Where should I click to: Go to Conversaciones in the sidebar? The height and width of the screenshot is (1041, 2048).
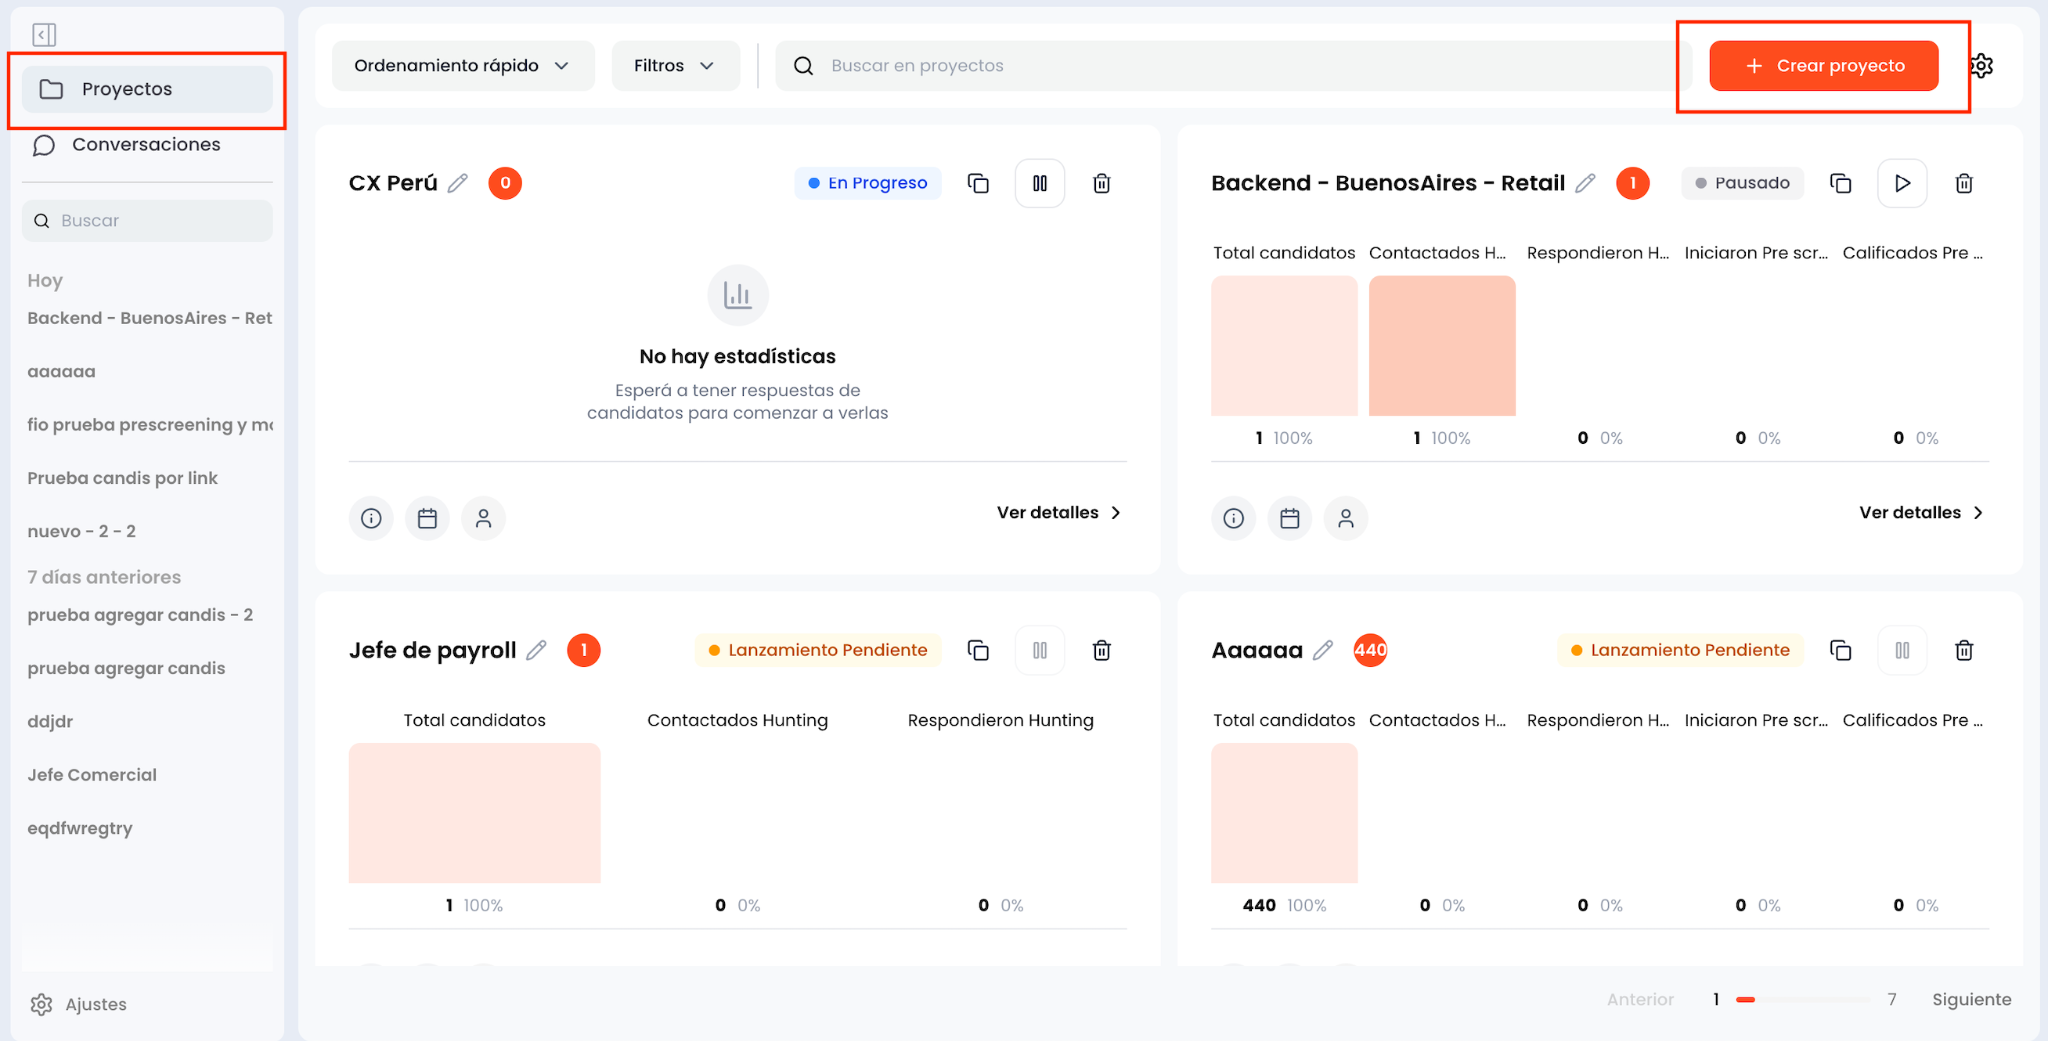pyautogui.click(x=147, y=145)
